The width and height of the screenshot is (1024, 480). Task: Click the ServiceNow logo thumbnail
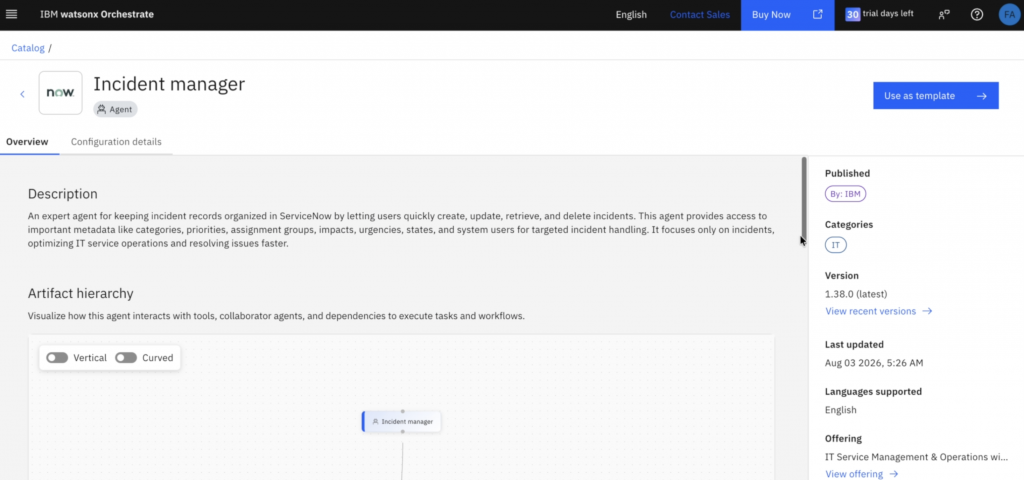tap(60, 93)
